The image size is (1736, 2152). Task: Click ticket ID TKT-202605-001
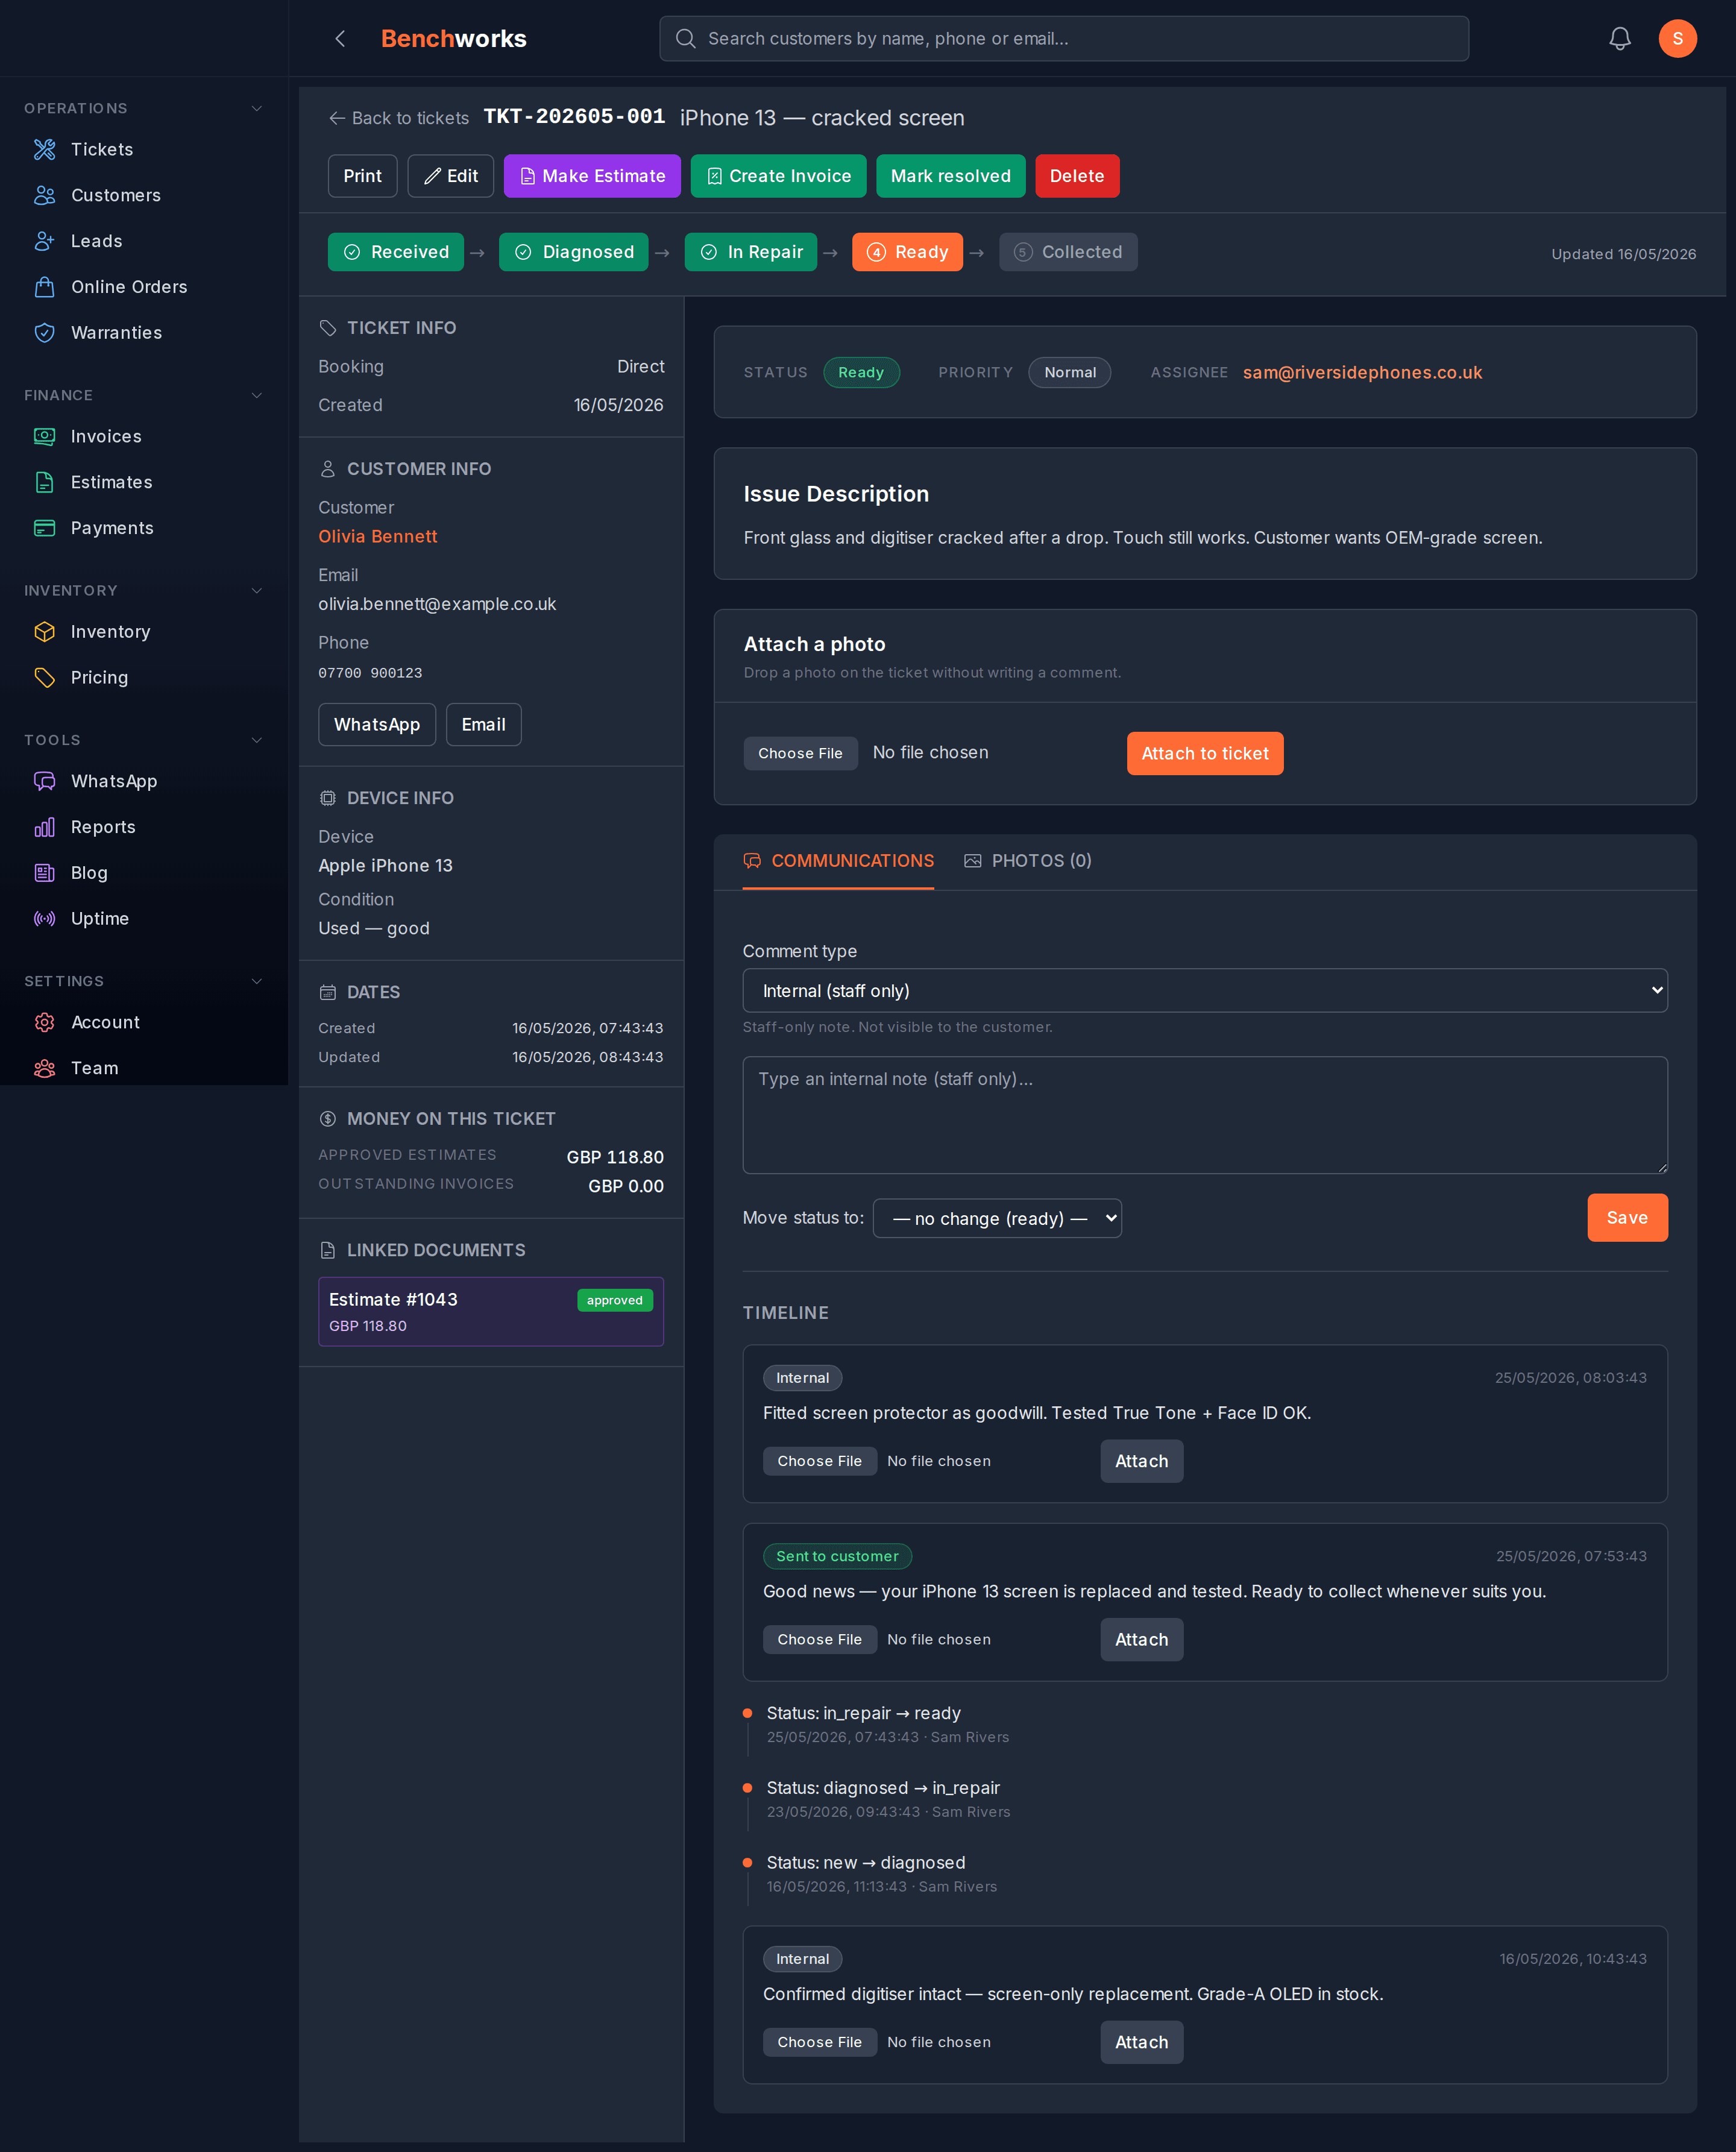(x=574, y=118)
